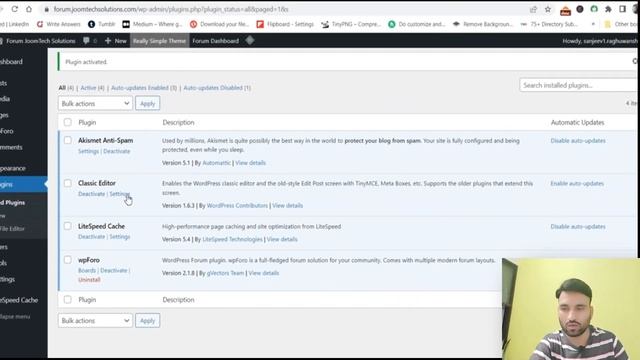Open the wpForo Boards link
The image size is (640, 360).
tap(87, 271)
